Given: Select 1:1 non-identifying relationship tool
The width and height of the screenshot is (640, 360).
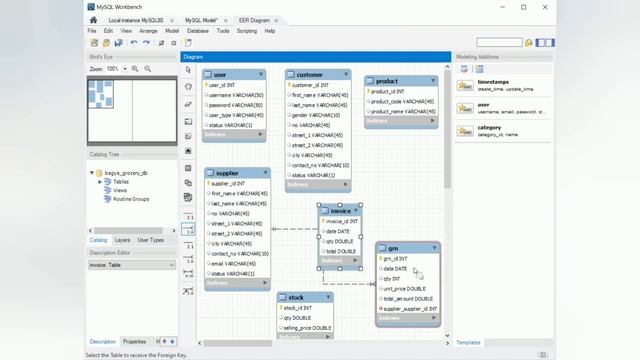Looking at the screenshot, I should [x=189, y=216].
